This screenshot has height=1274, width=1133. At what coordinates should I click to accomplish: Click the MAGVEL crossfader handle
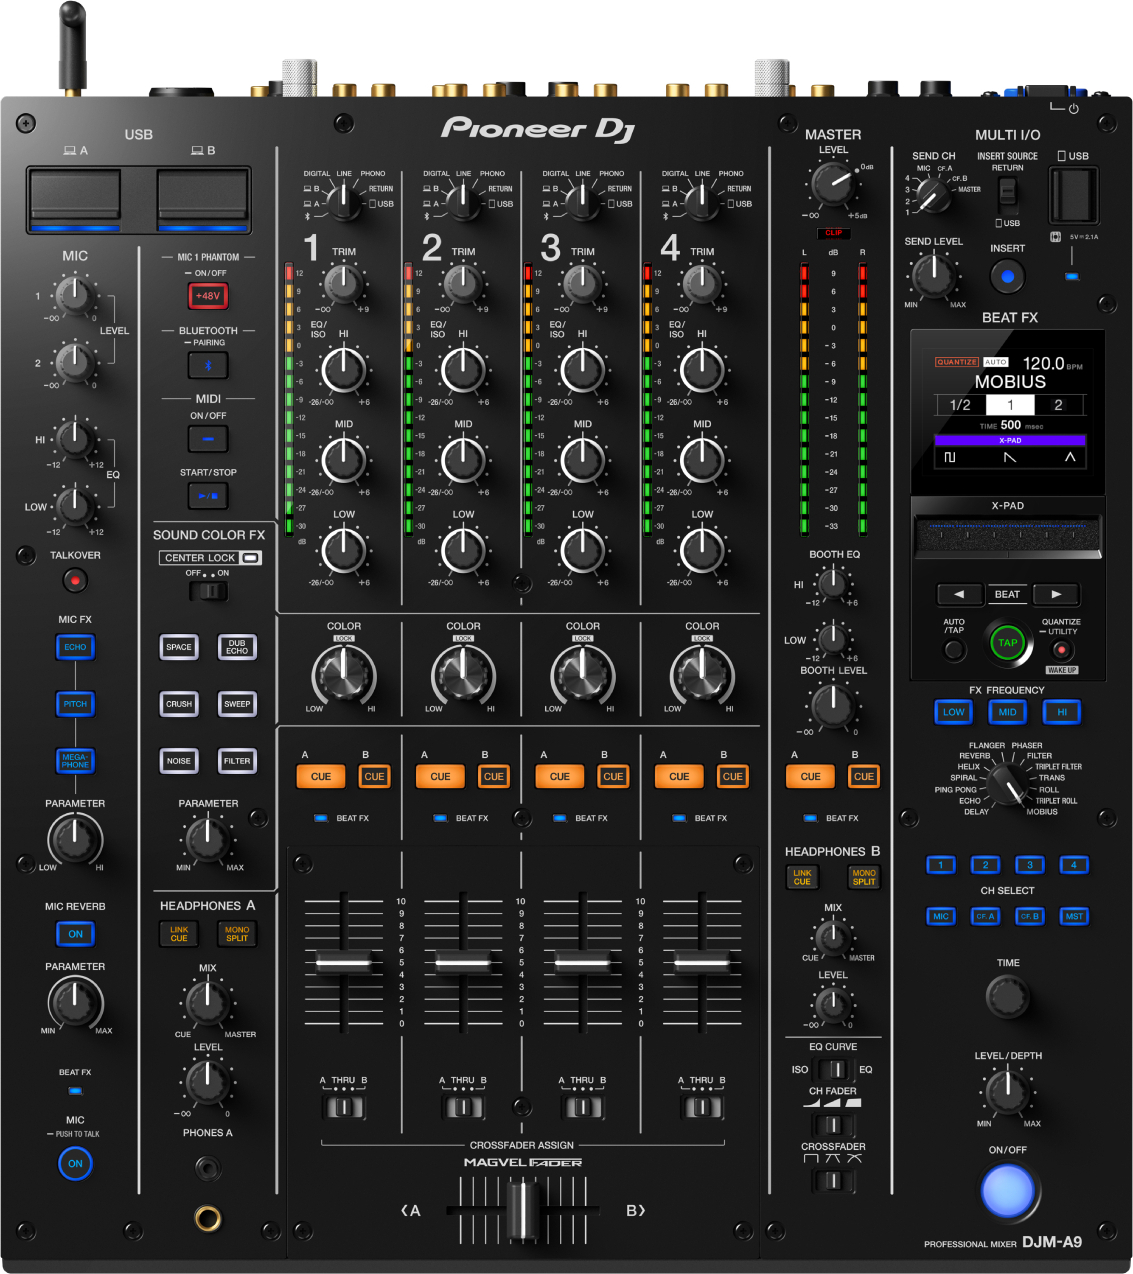click(x=521, y=1212)
